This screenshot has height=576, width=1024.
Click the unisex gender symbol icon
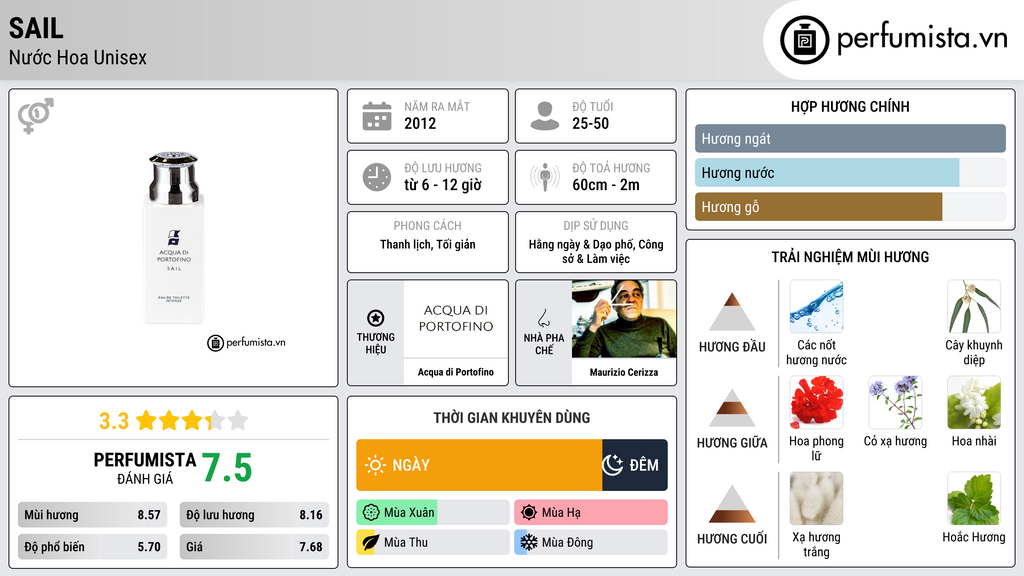tap(35, 116)
